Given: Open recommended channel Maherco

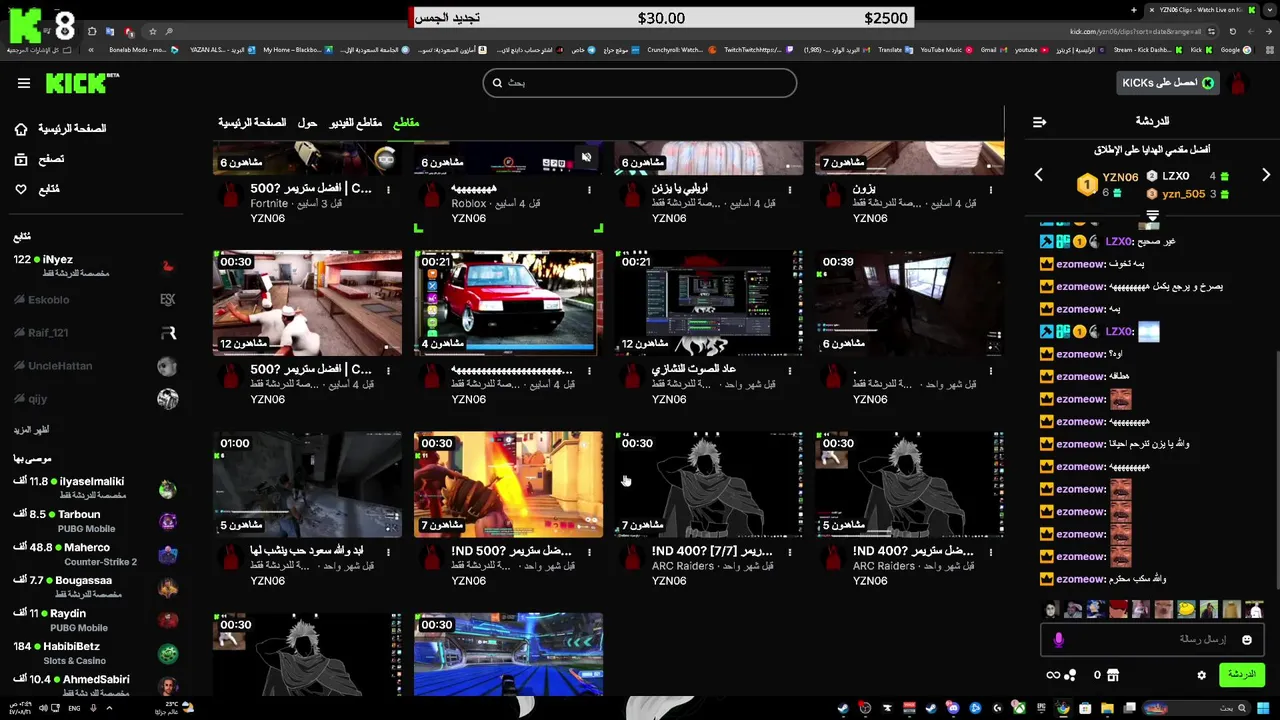Looking at the screenshot, I should pos(95,553).
